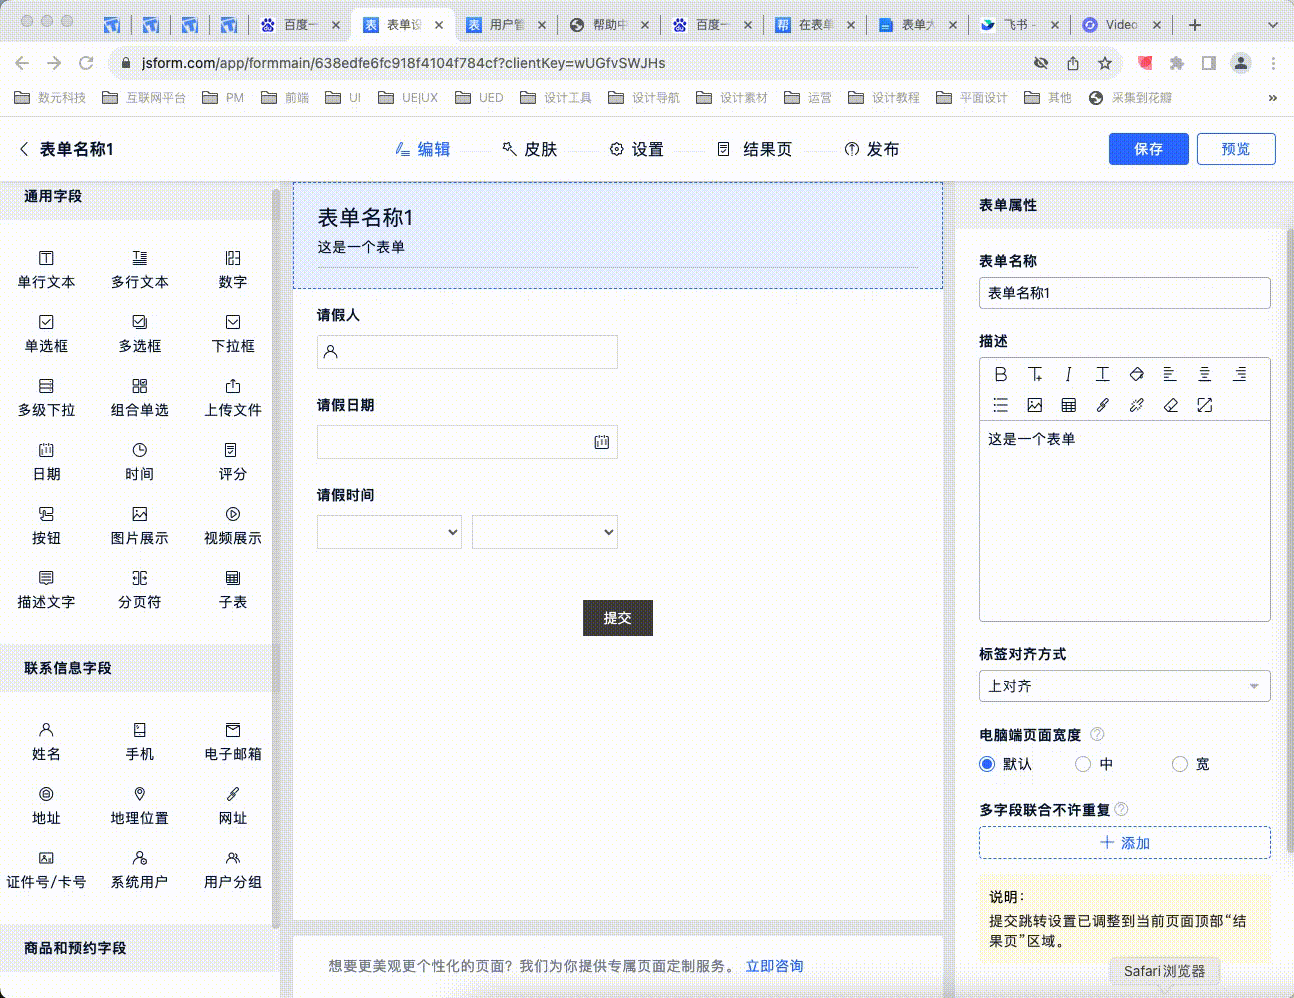Insert image in description editor
This screenshot has height=998, width=1294.
[x=1034, y=405]
